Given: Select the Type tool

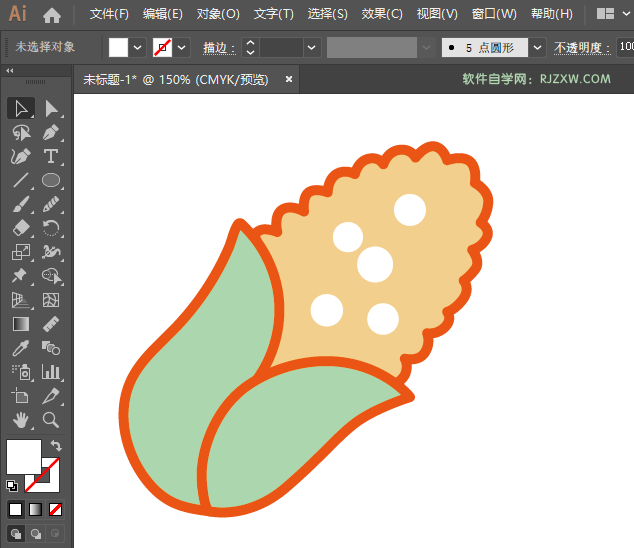Looking at the screenshot, I should (x=52, y=156).
